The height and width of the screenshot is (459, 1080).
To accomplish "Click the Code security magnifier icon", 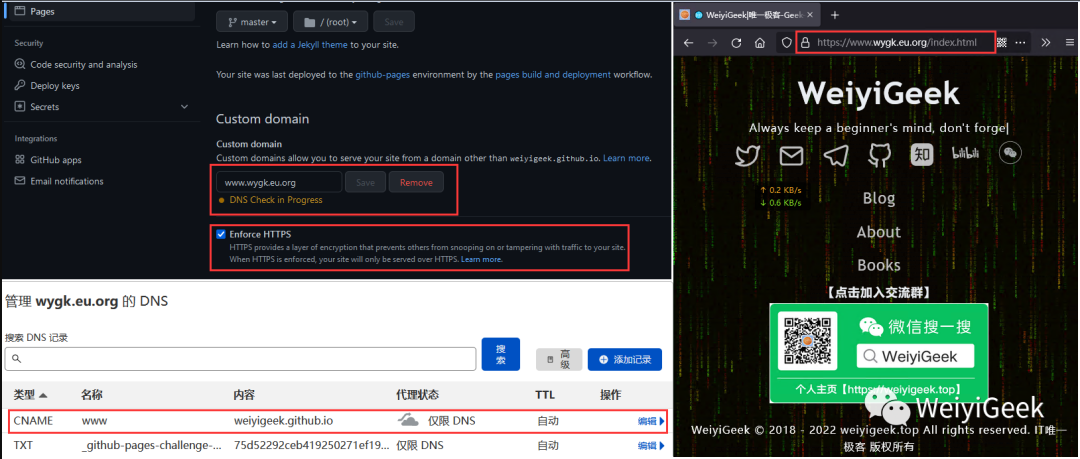I will [19, 65].
